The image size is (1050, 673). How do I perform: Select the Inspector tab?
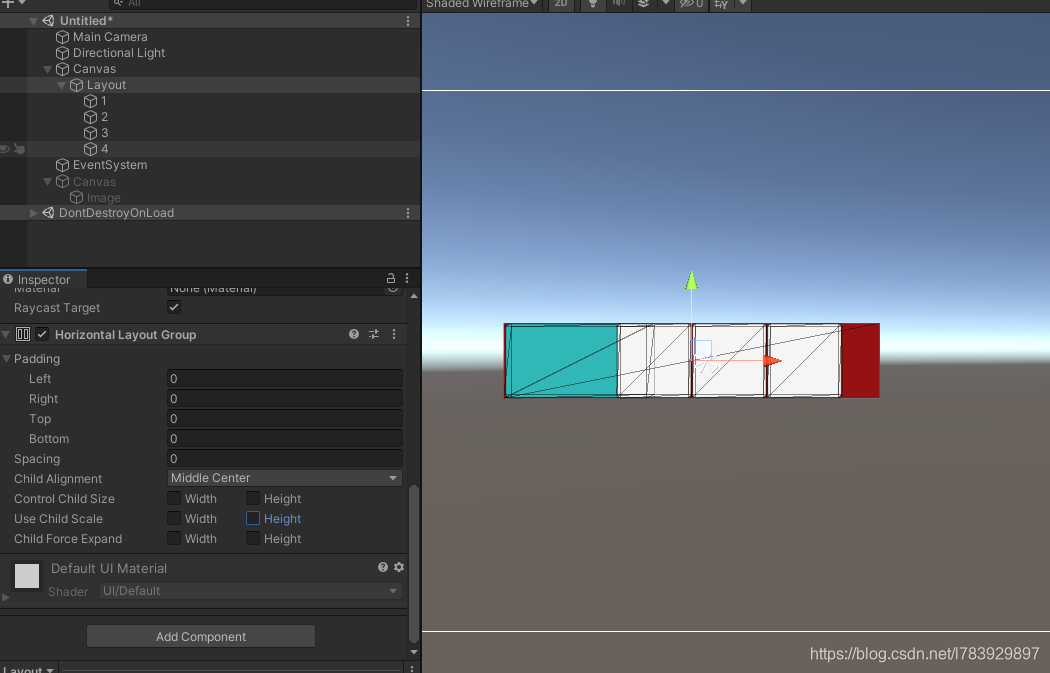44,279
